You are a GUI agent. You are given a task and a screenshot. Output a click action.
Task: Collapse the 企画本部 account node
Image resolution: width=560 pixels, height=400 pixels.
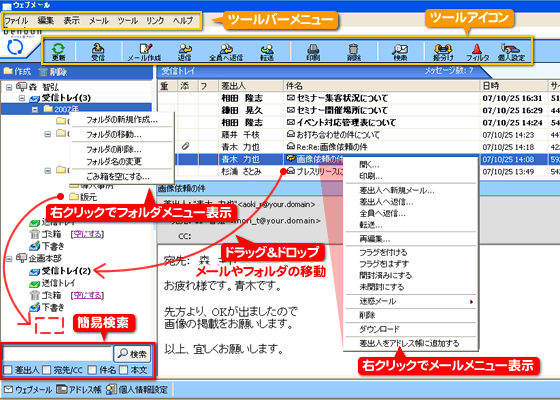pos(9,259)
